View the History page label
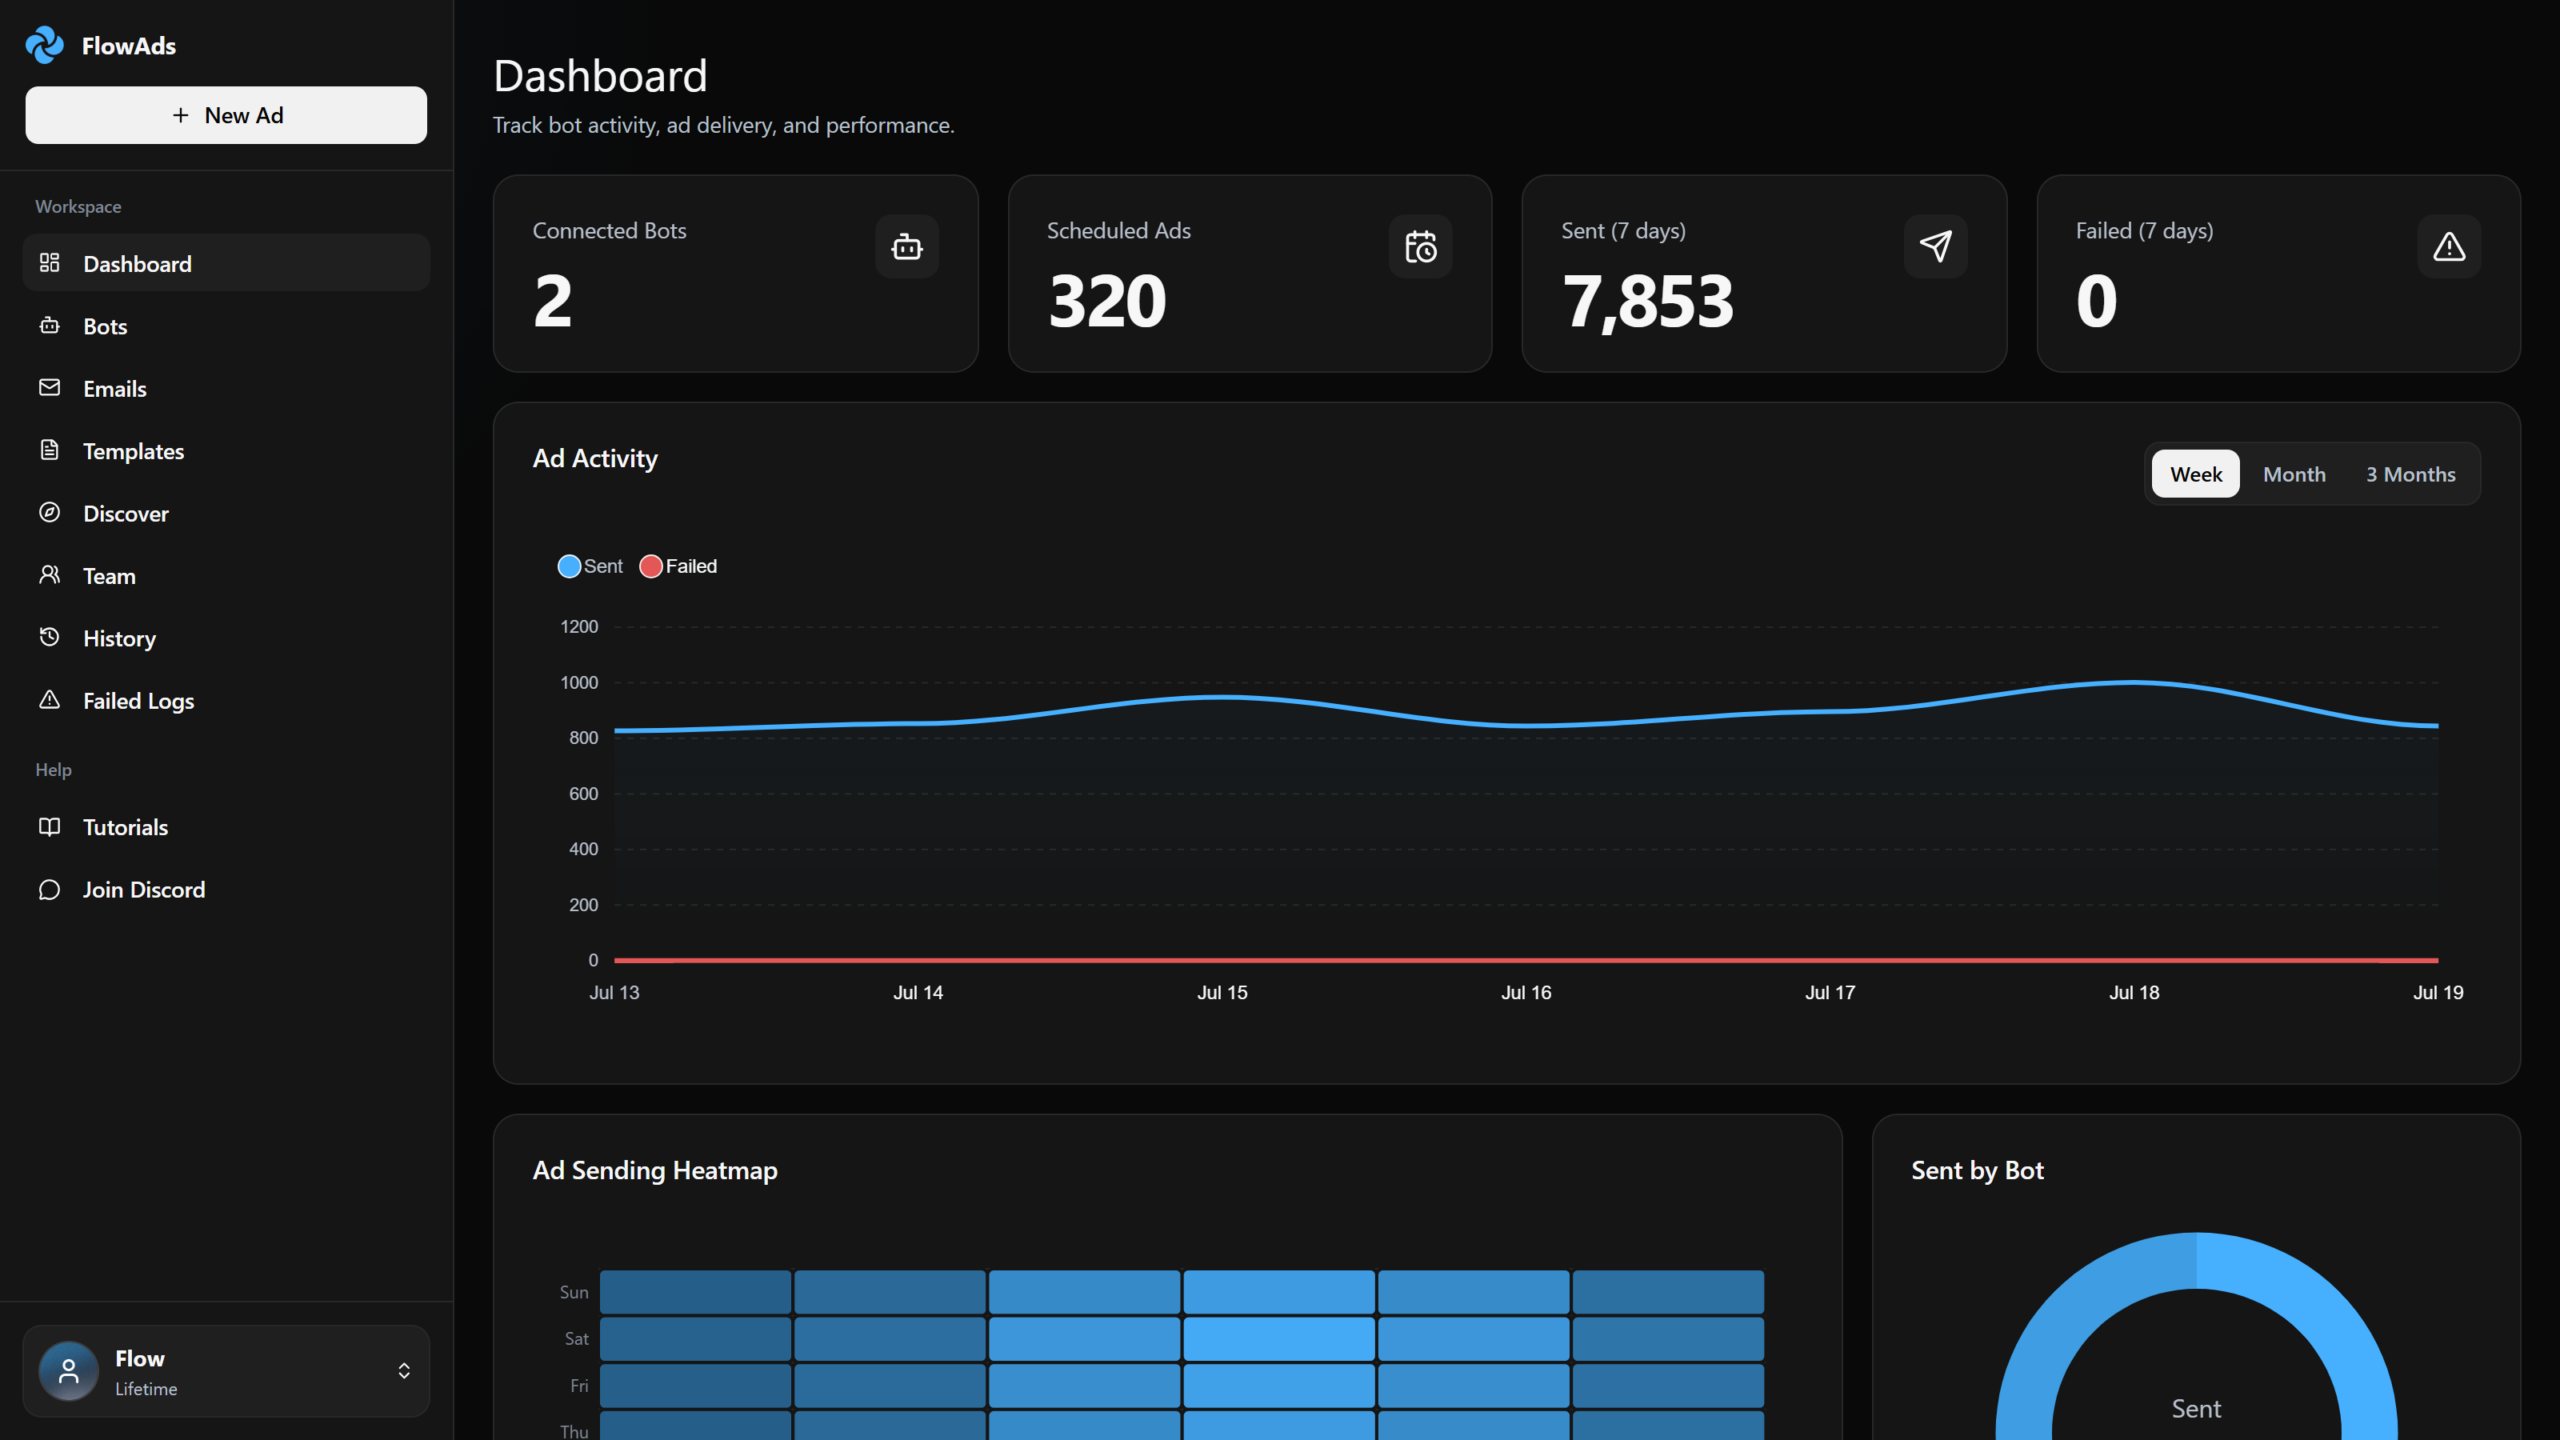2560x1440 pixels. [x=120, y=638]
